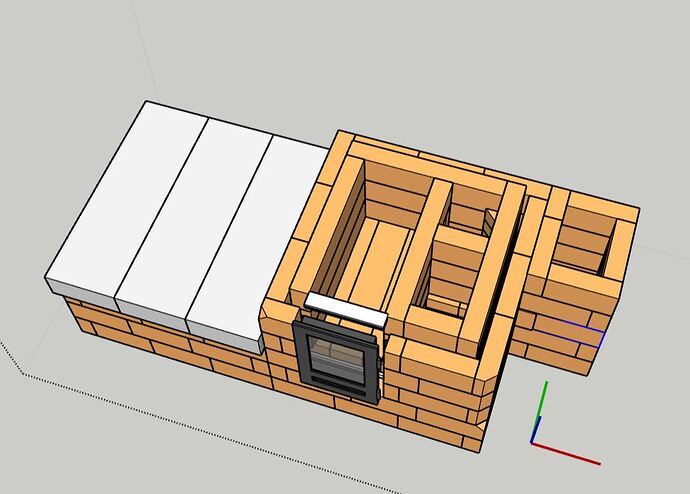The image size is (690, 494).
Task: Click the bottom frame of the stove door
Action: (x=338, y=389)
